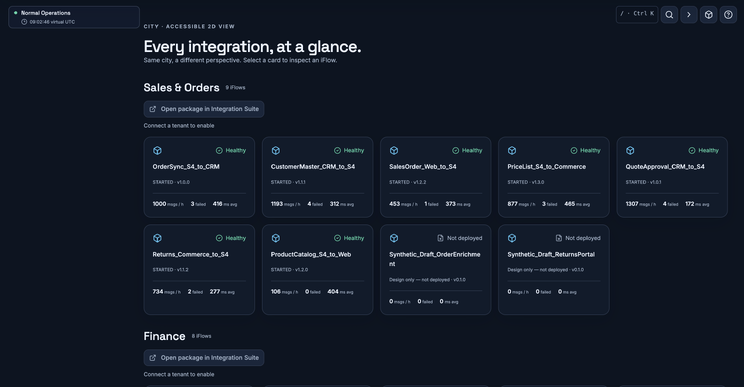Select the Returns_Commerce_to_S4 card title

(x=190, y=255)
